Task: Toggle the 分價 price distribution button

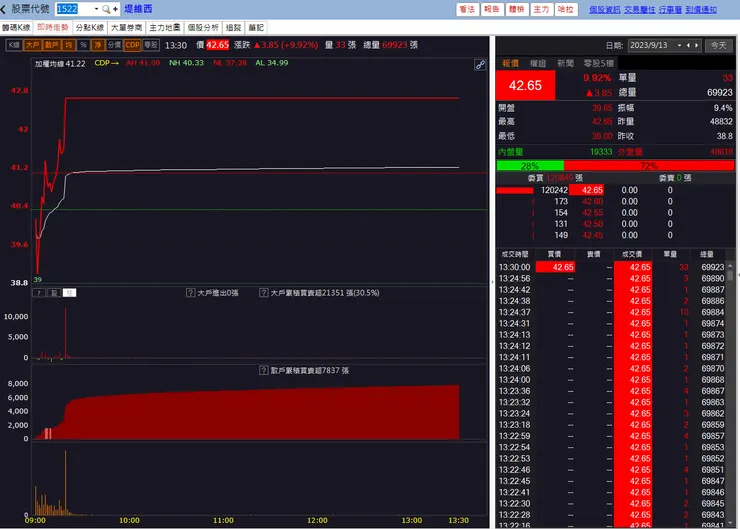Action: coord(114,45)
